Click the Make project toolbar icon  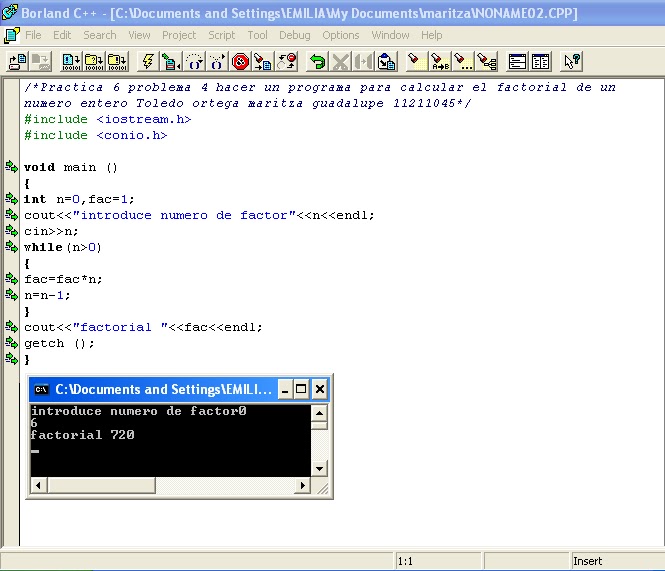pos(94,62)
